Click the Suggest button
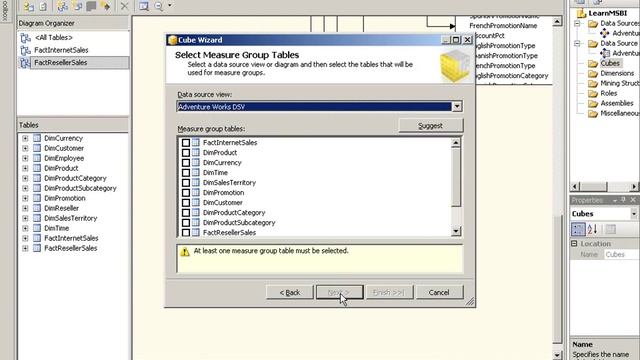The width and height of the screenshot is (640, 360). point(431,126)
